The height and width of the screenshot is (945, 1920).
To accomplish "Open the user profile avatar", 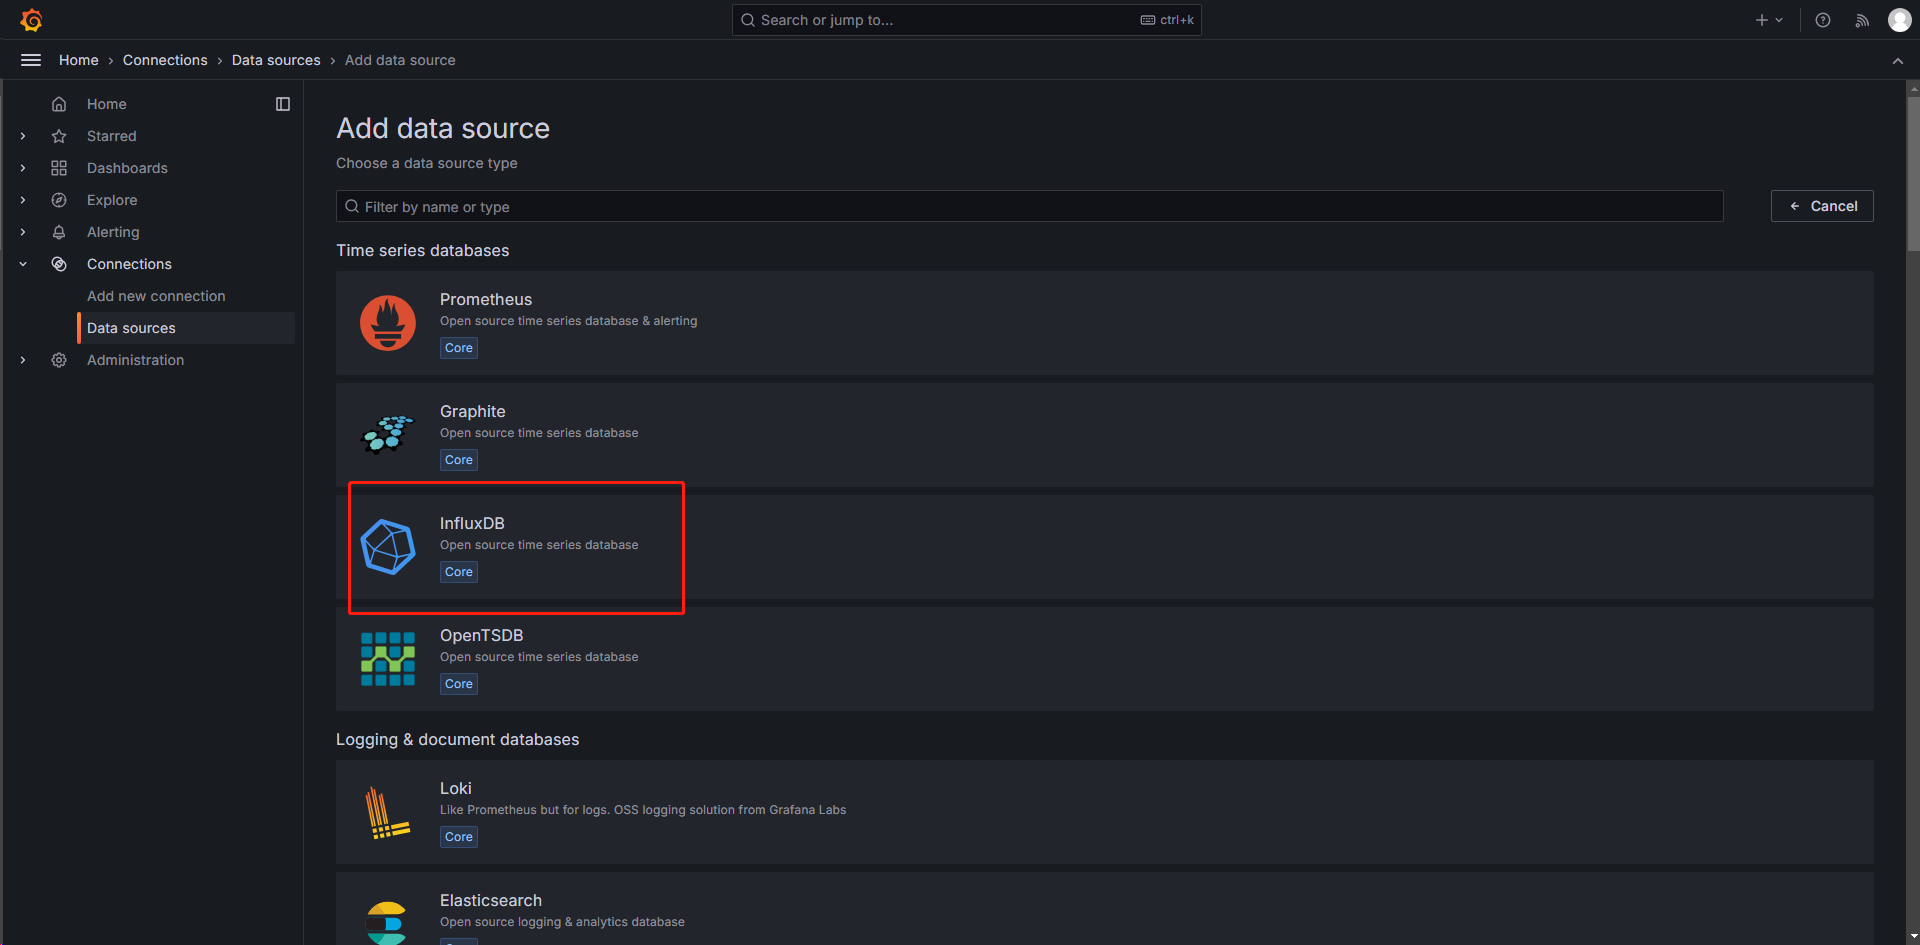I will [x=1900, y=20].
